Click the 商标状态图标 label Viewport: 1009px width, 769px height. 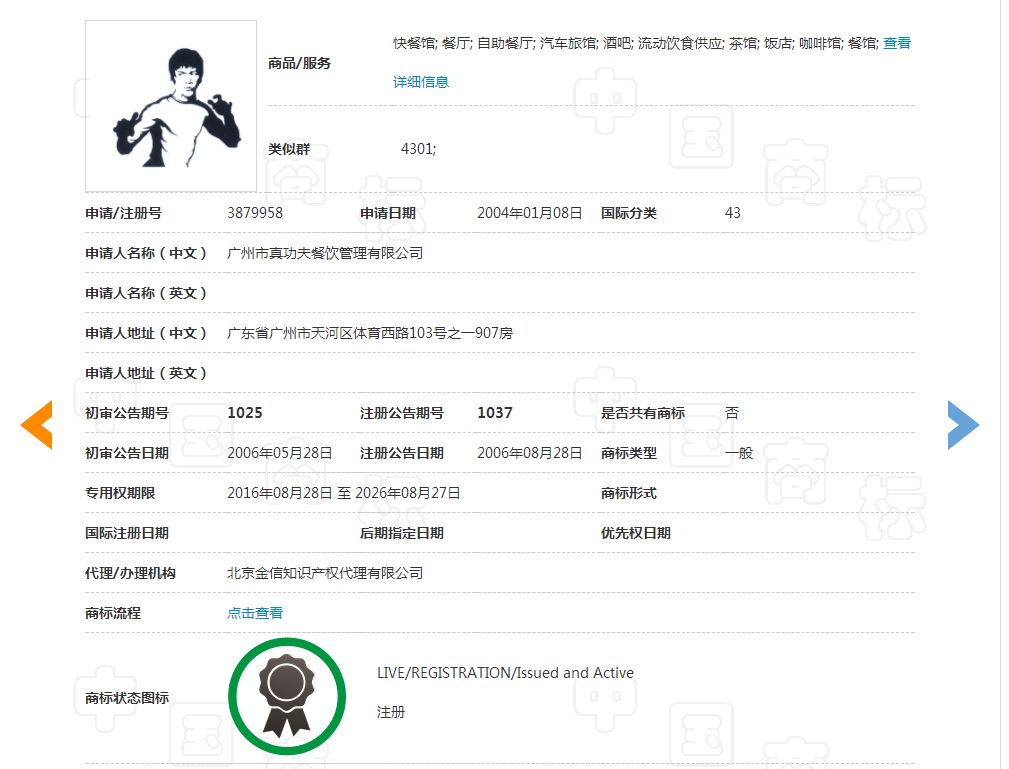(127, 698)
